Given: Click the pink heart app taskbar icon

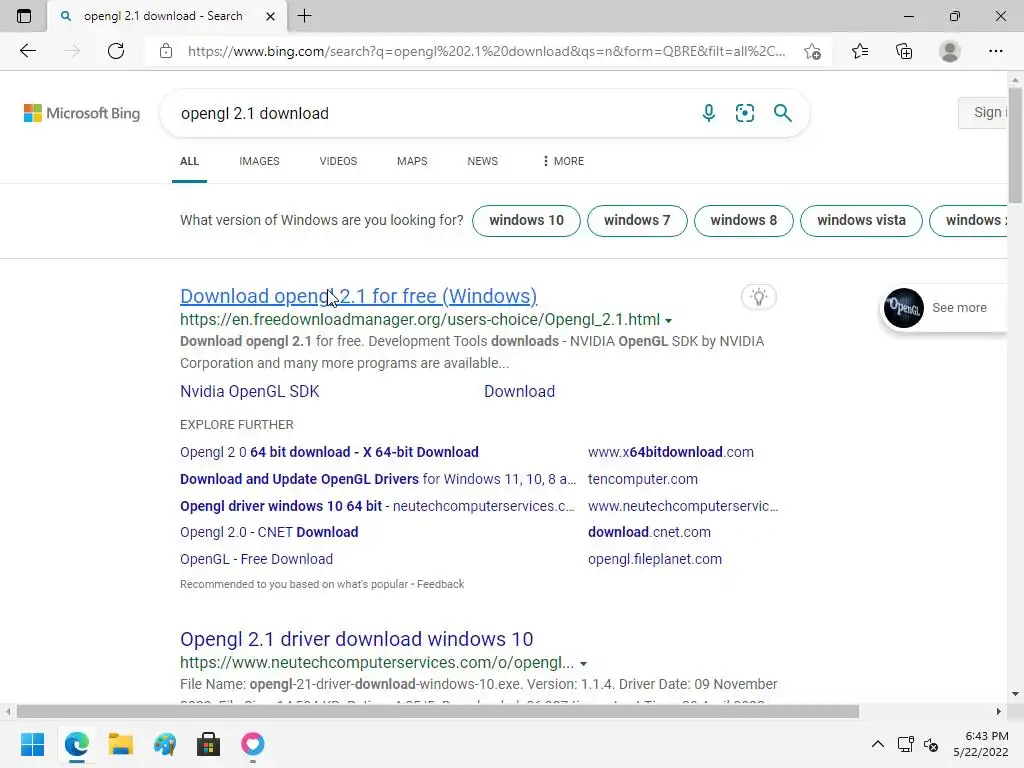Looking at the screenshot, I should point(253,744).
